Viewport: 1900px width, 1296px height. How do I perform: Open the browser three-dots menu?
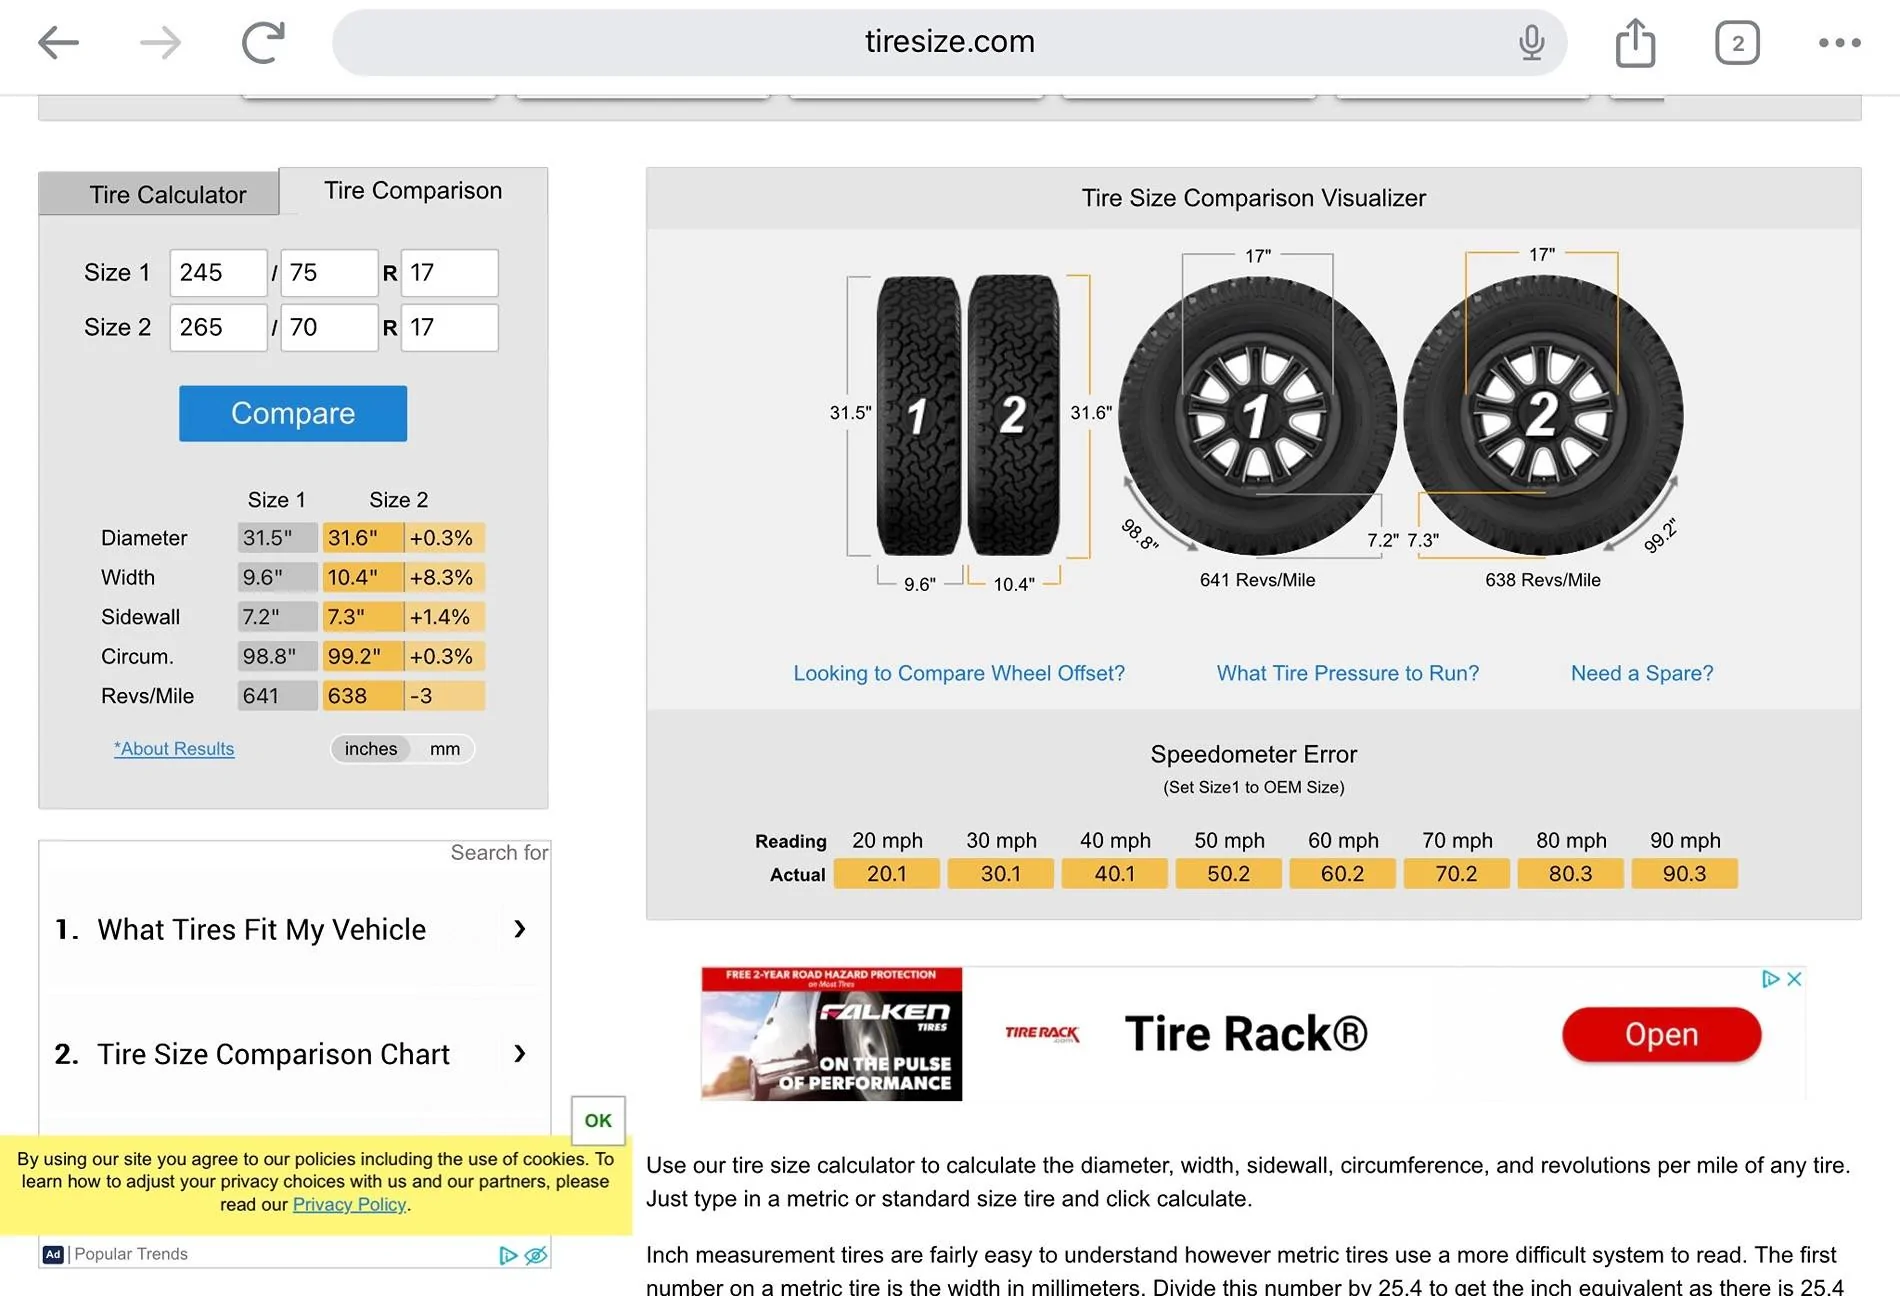(x=1839, y=42)
